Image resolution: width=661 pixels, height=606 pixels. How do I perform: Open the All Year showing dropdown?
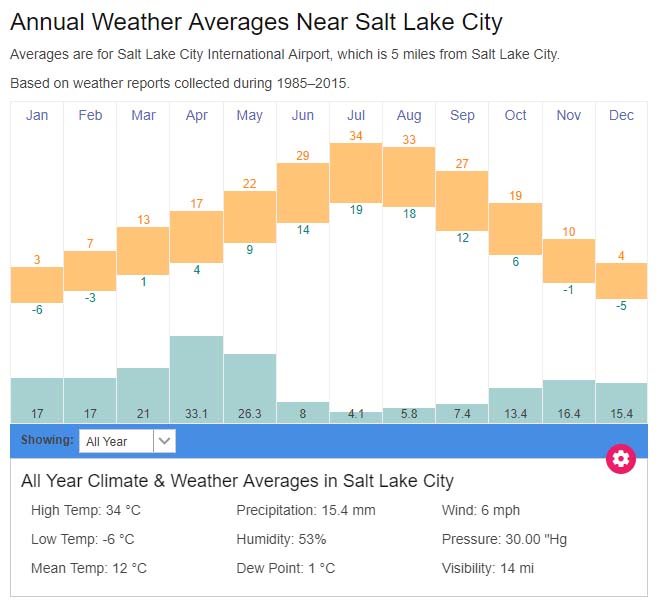pos(117,441)
